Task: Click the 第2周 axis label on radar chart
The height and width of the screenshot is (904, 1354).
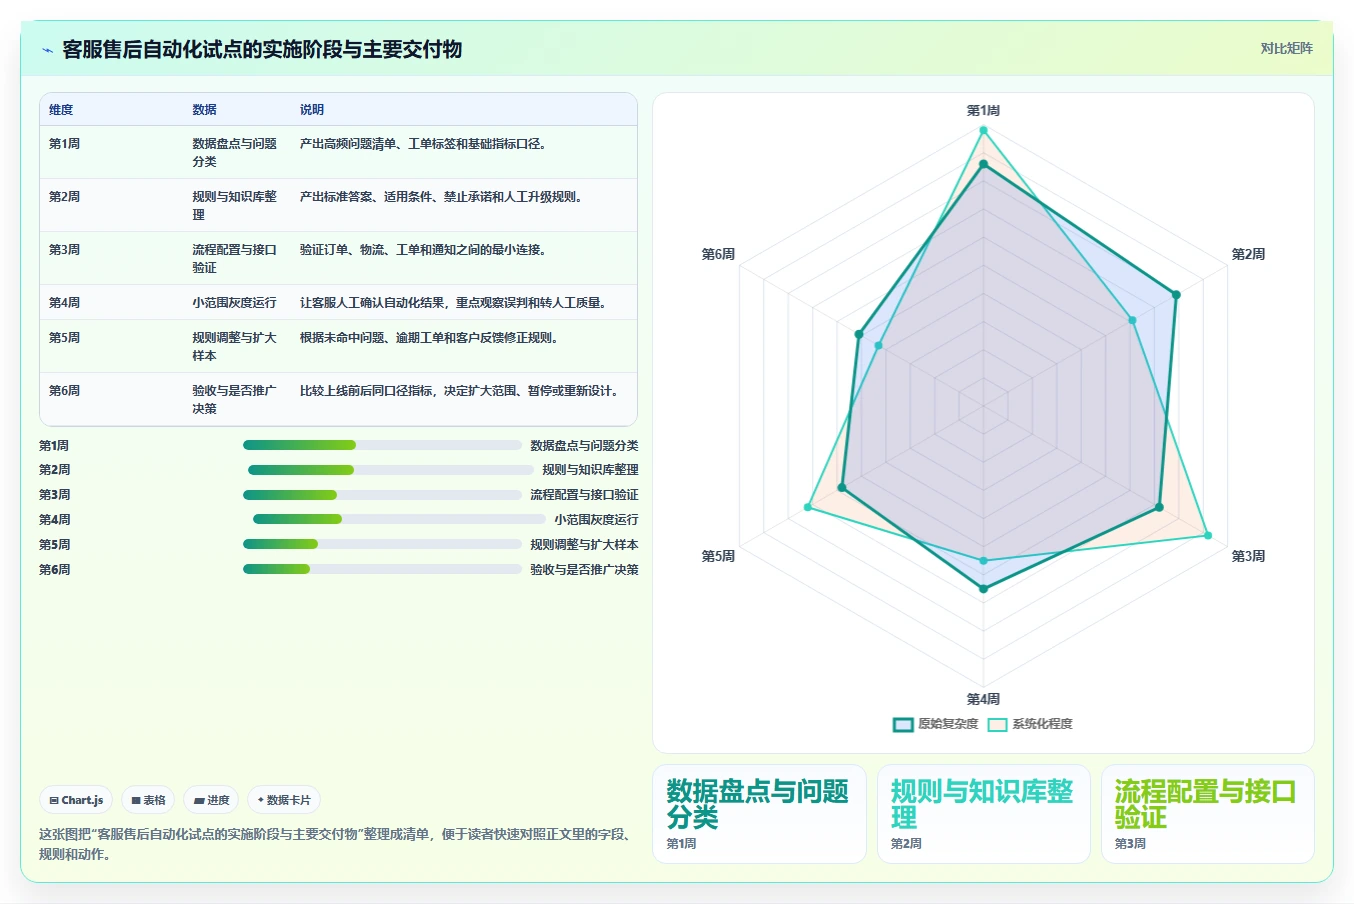Action: (x=1248, y=254)
